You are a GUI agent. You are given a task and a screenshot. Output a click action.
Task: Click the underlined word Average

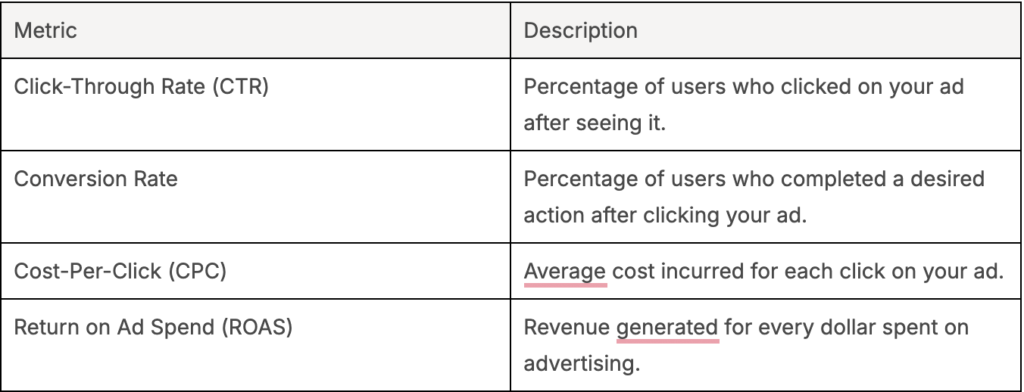(565, 271)
